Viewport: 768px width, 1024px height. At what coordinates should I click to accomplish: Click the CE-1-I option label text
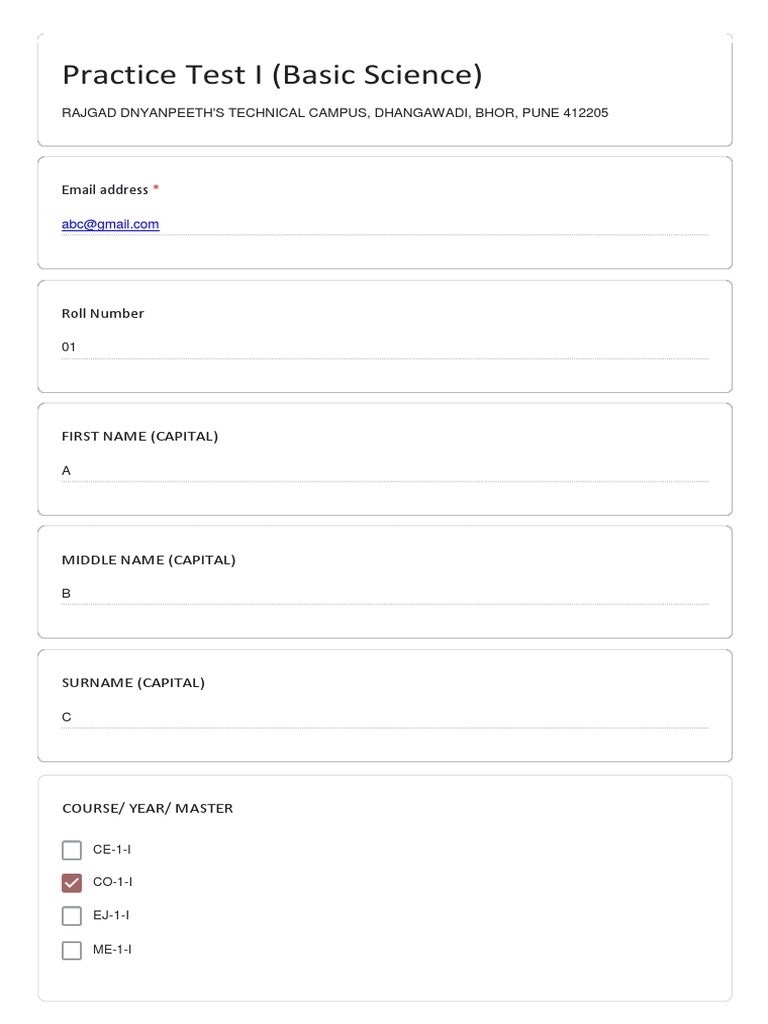click(x=112, y=850)
